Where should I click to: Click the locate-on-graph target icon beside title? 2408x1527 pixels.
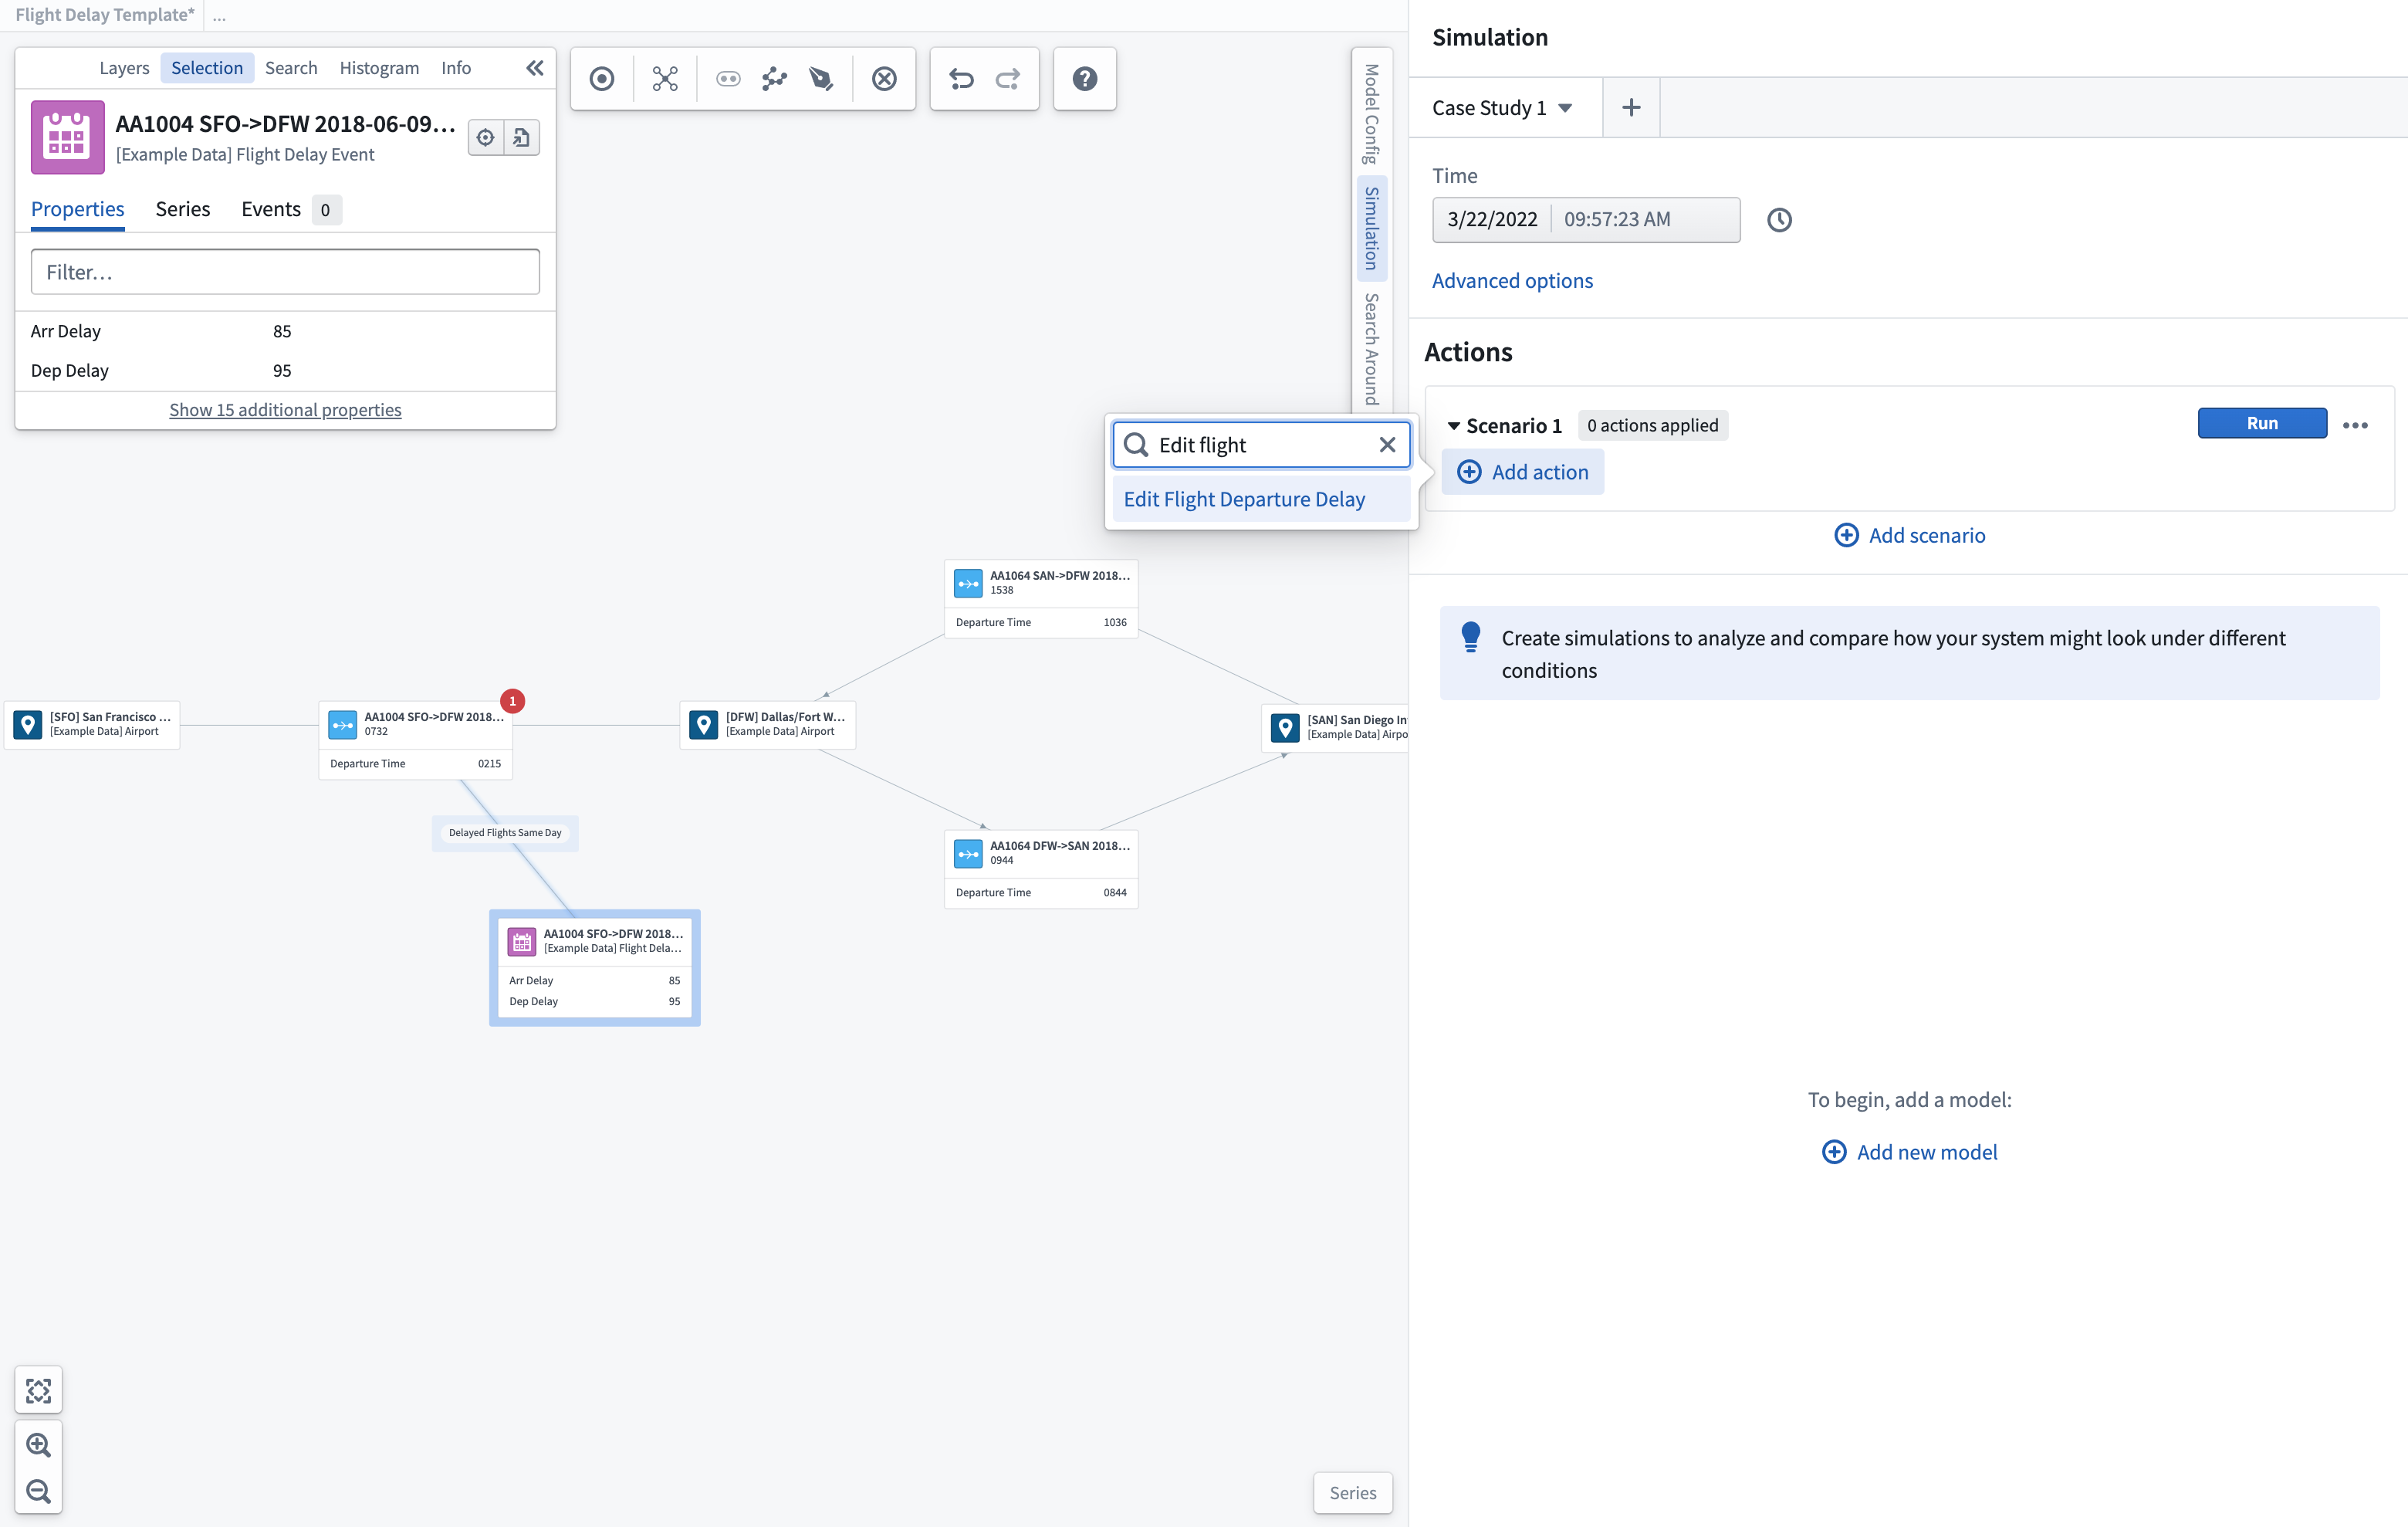486,138
